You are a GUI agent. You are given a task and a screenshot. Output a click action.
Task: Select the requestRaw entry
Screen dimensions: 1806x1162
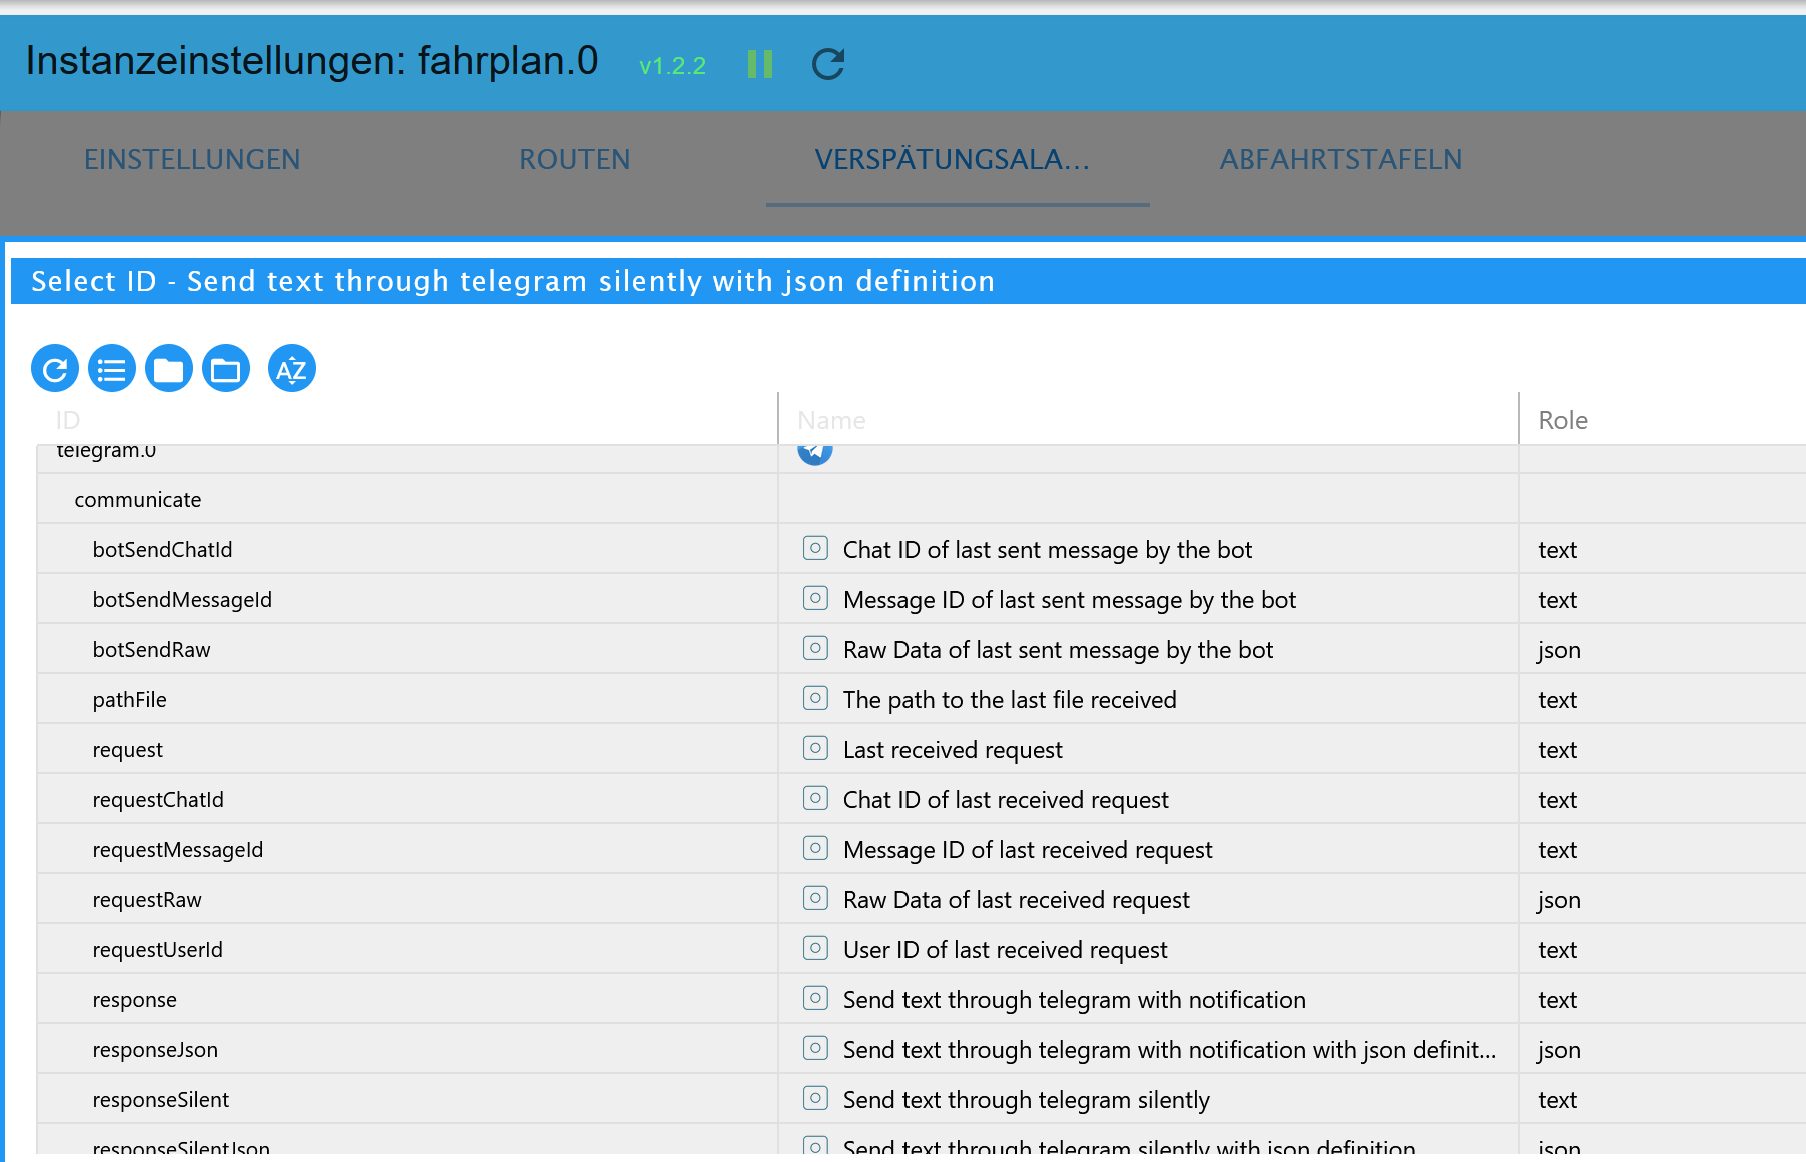tap(147, 900)
